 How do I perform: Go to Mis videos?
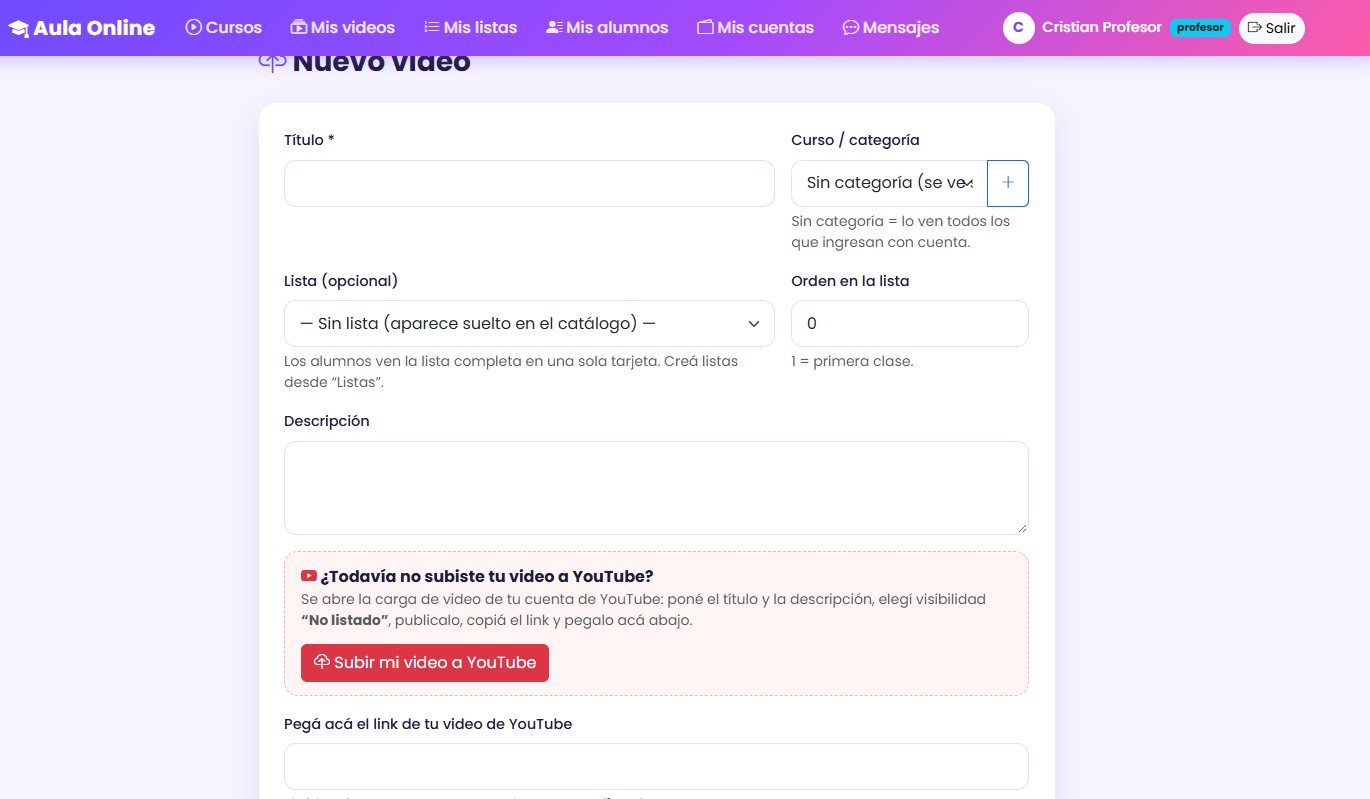click(x=343, y=28)
